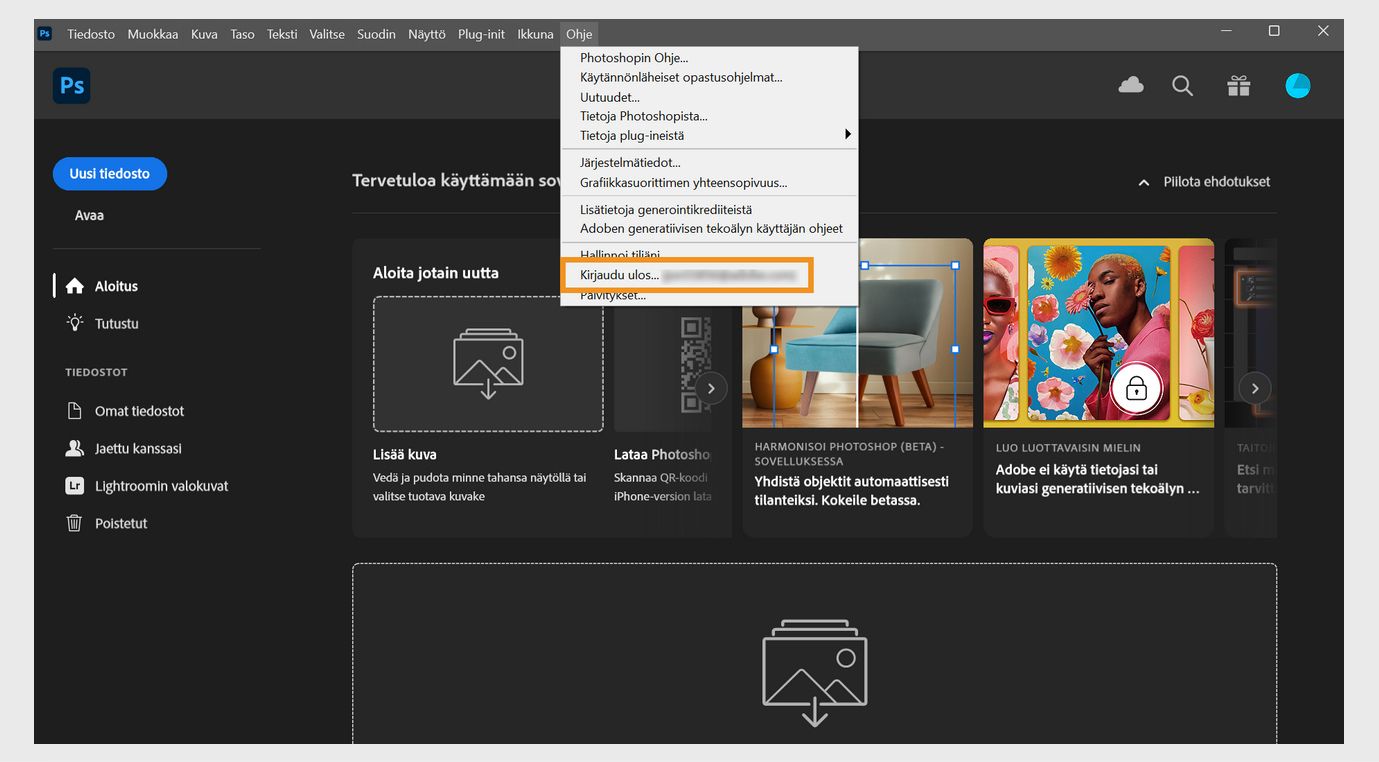The width and height of the screenshot is (1379, 762).
Task: Collapse suggestions with Piilota ehdotukset
Action: [1204, 182]
